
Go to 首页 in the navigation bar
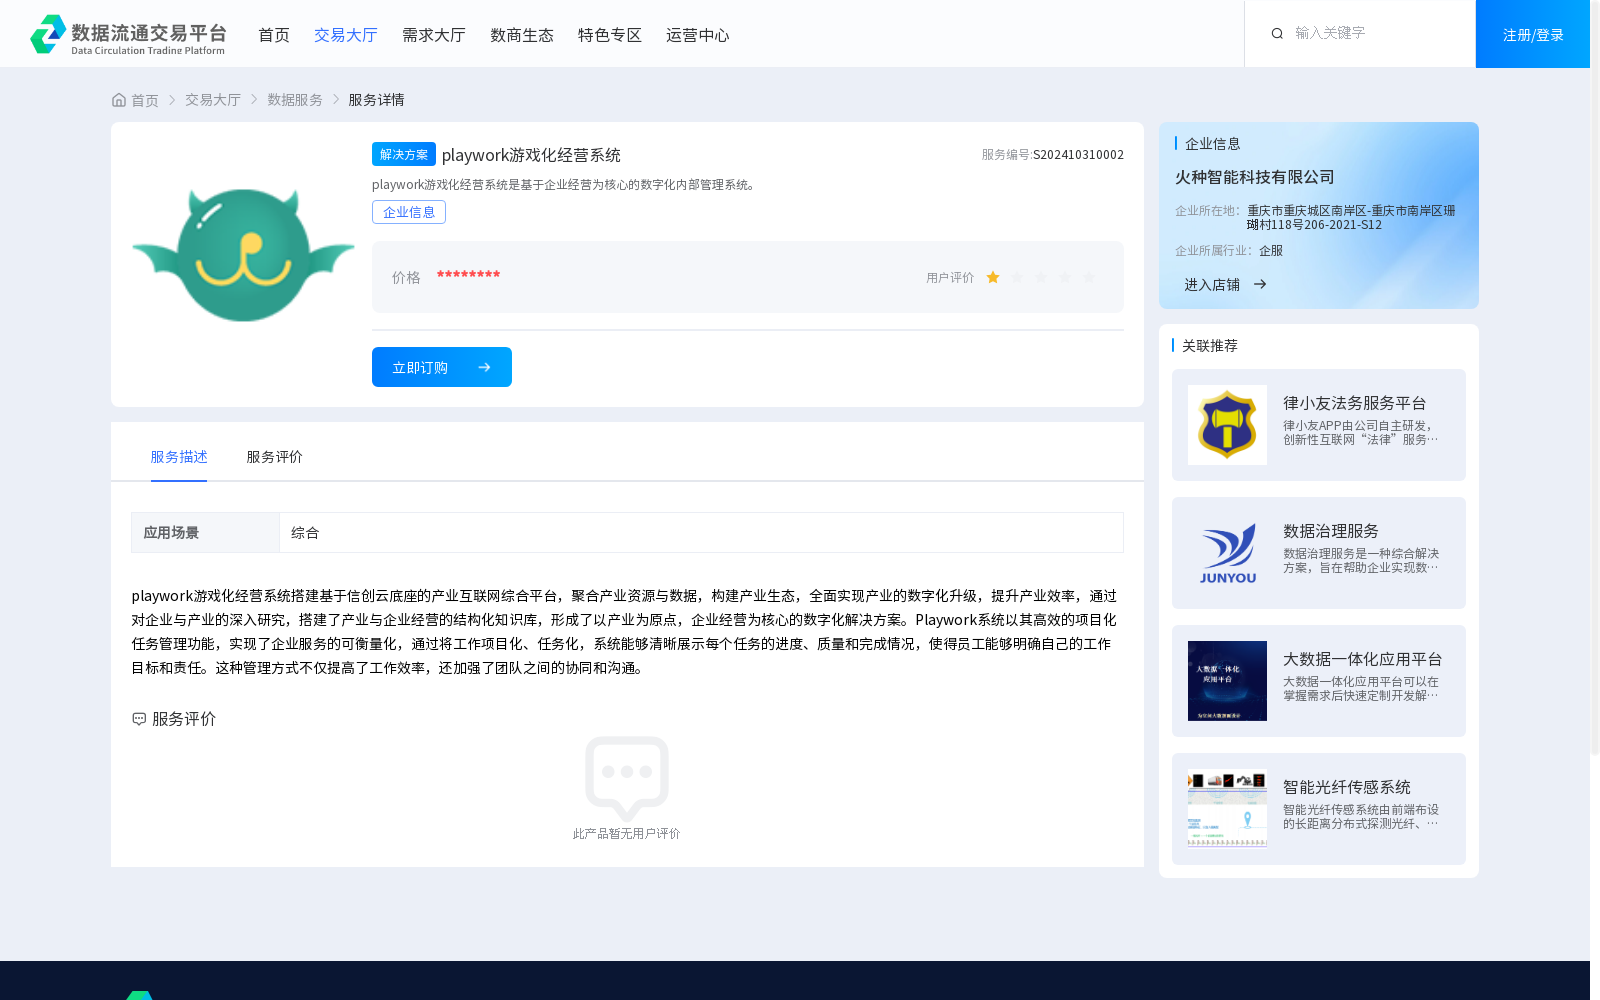[274, 35]
